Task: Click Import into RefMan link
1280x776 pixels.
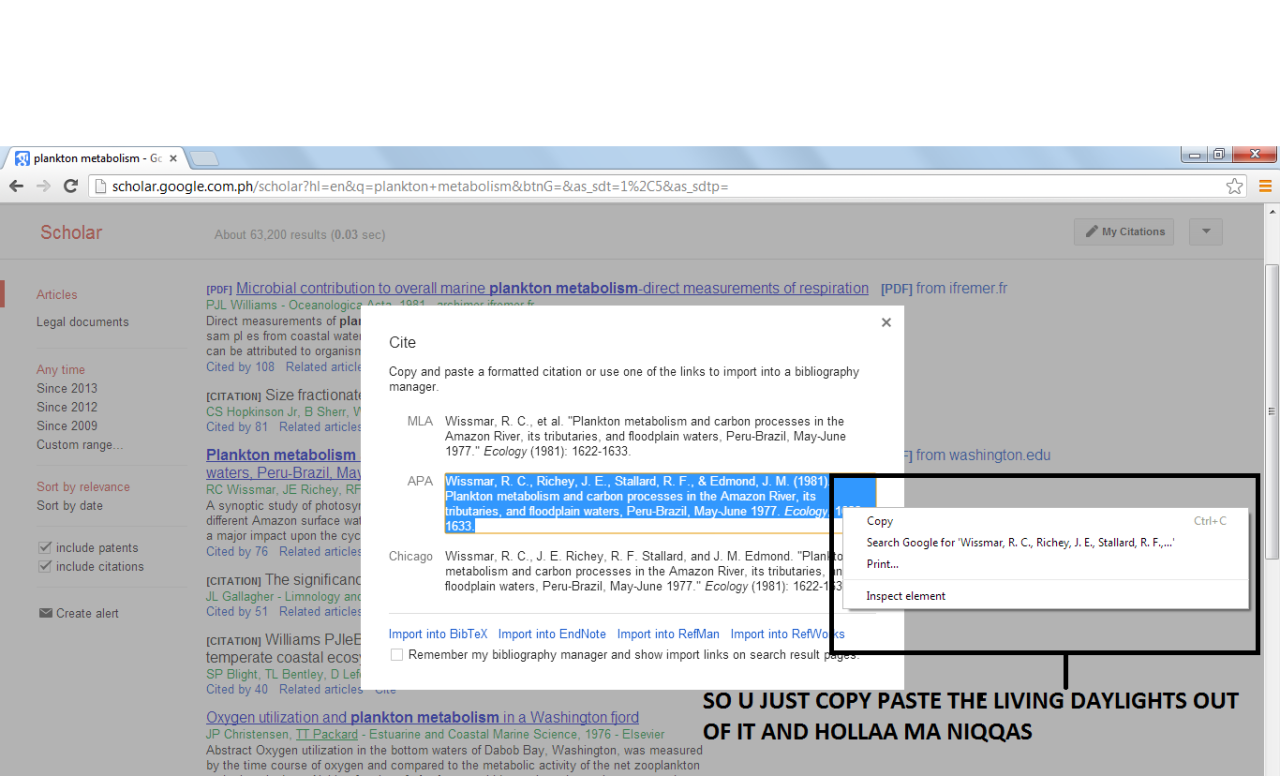Action: coord(668,634)
